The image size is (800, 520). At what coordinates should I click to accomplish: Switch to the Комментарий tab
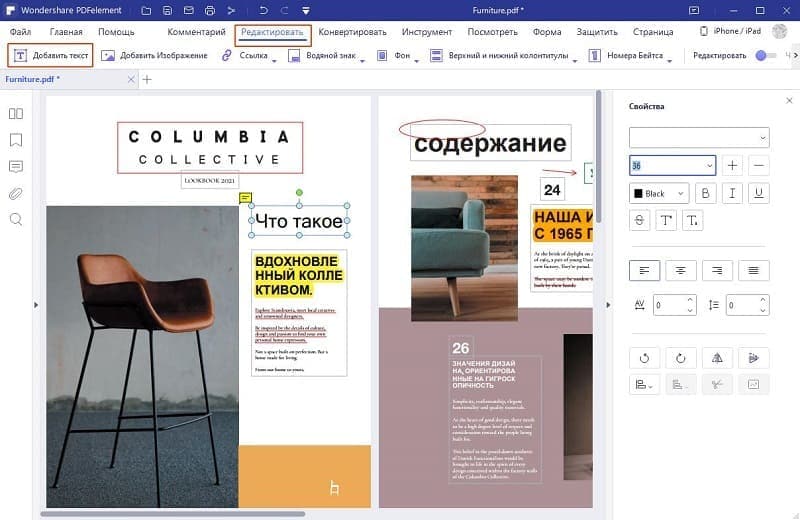click(196, 32)
